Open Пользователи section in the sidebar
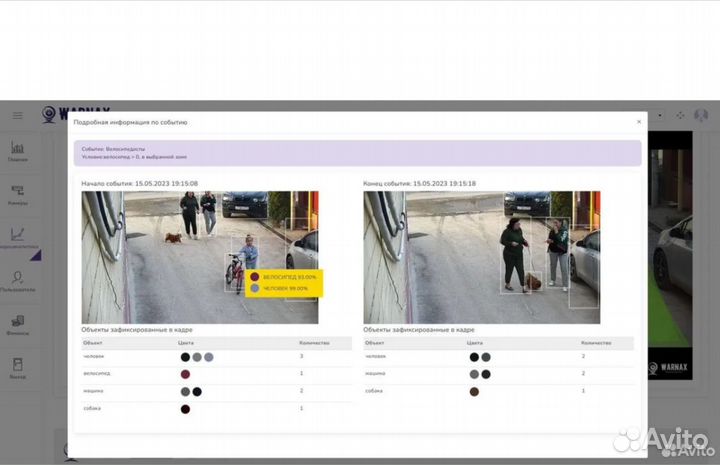This screenshot has width=720, height=465. (x=17, y=281)
